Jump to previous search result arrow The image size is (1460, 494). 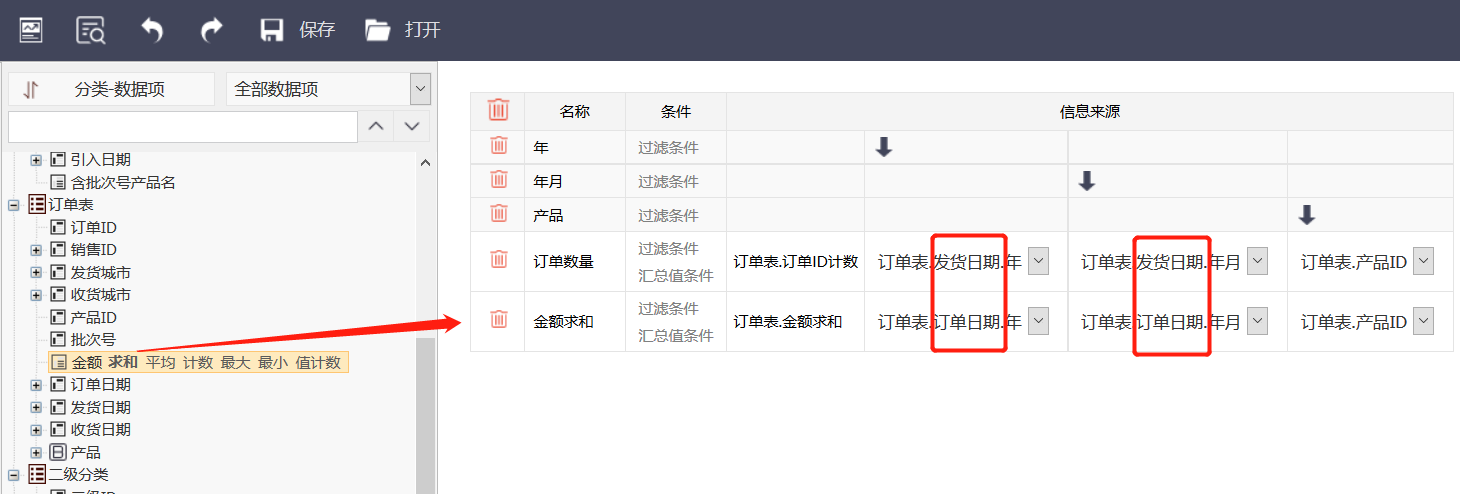[x=376, y=127]
